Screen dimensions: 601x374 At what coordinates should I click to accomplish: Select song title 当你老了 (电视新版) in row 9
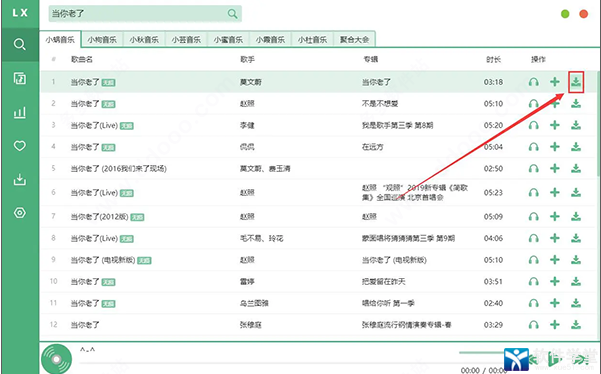click(103, 260)
